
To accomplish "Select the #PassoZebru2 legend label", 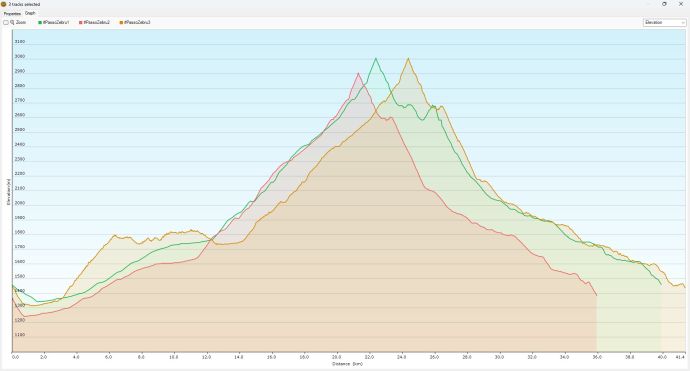I will [x=96, y=22].
